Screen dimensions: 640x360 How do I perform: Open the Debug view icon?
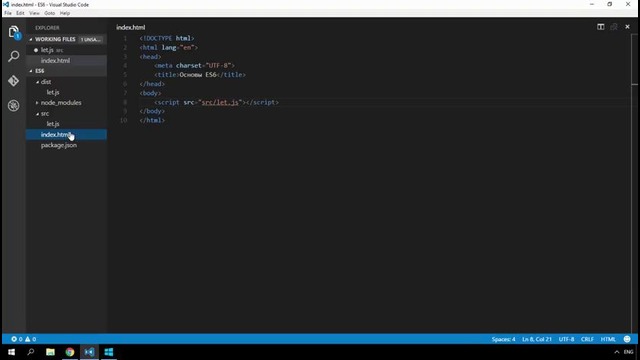(x=13, y=106)
